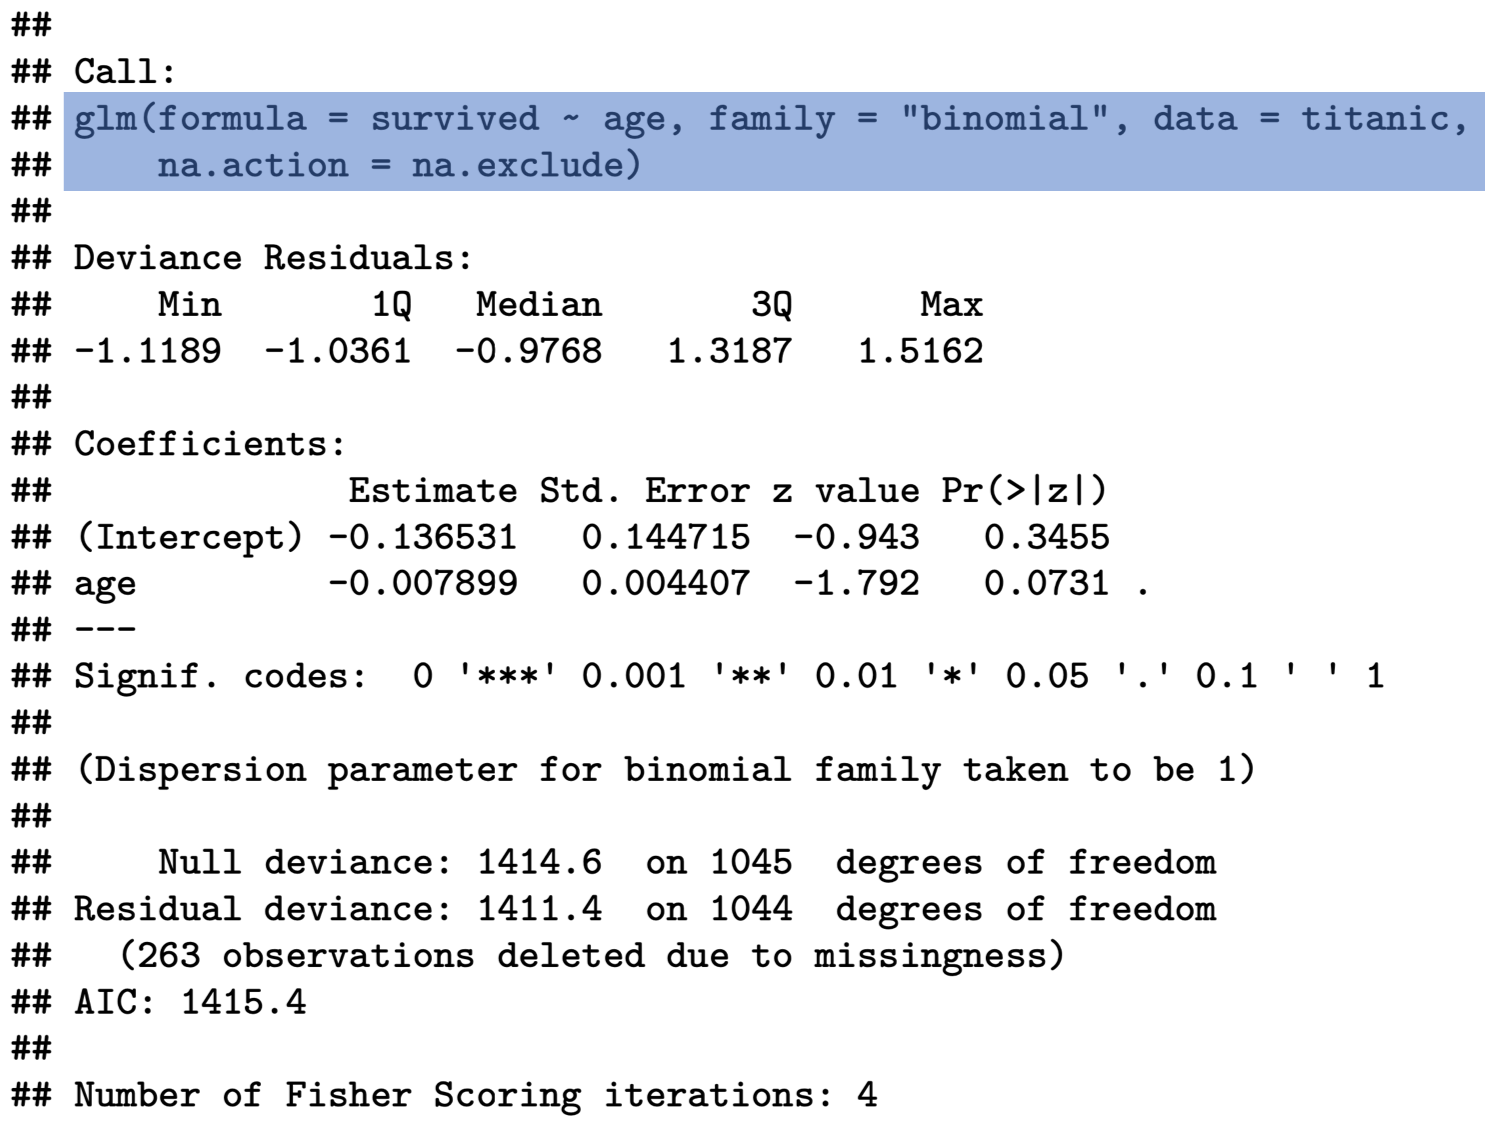The width and height of the screenshot is (1485, 1125).
Task: Click the dispersion parameter line
Action: coord(665,769)
